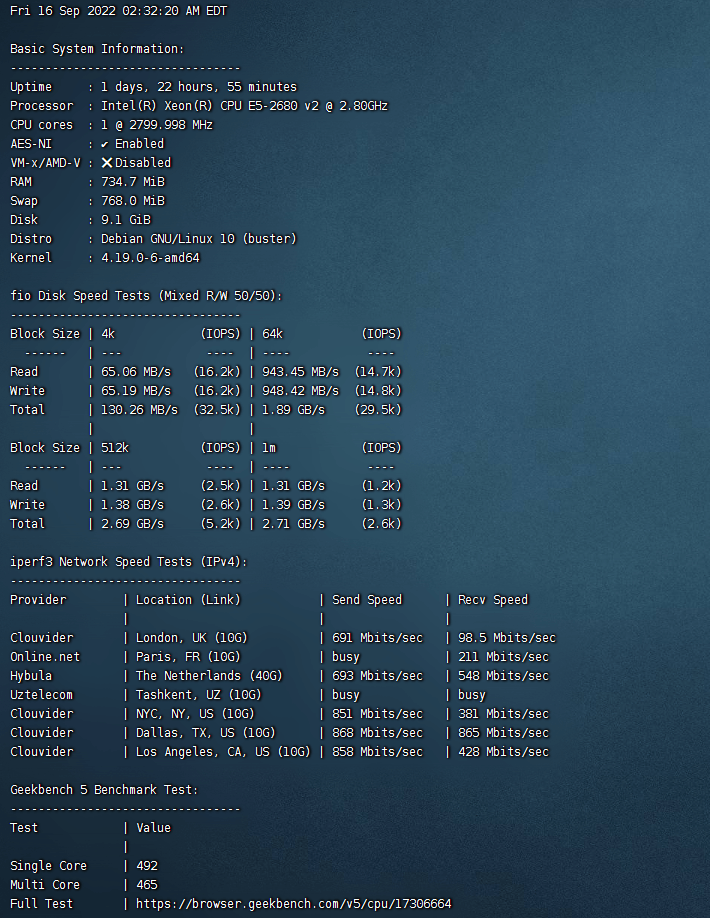Click the 'Full Test' row label
The image size is (710, 918).
[42, 903]
